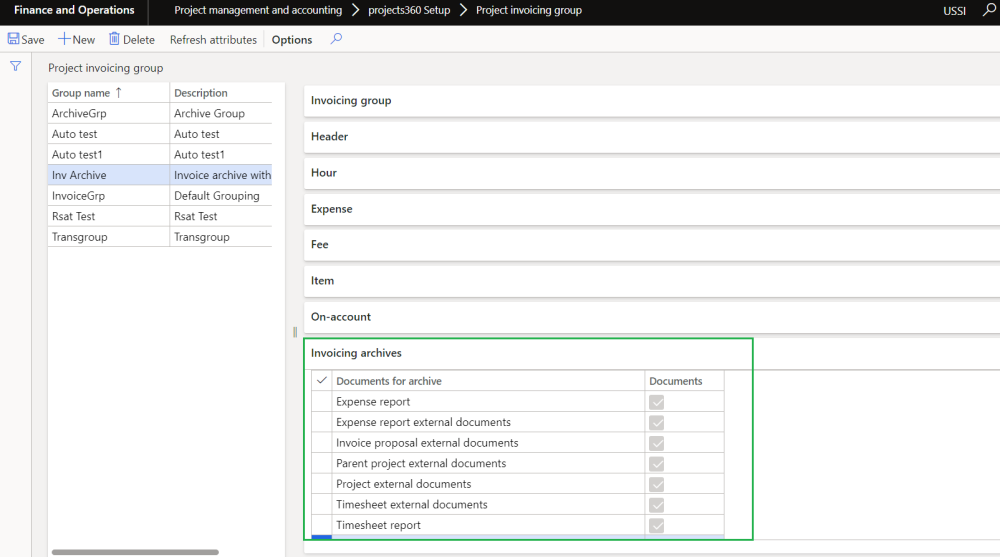
Task: Click the Delete trash icon
Action: click(x=114, y=40)
